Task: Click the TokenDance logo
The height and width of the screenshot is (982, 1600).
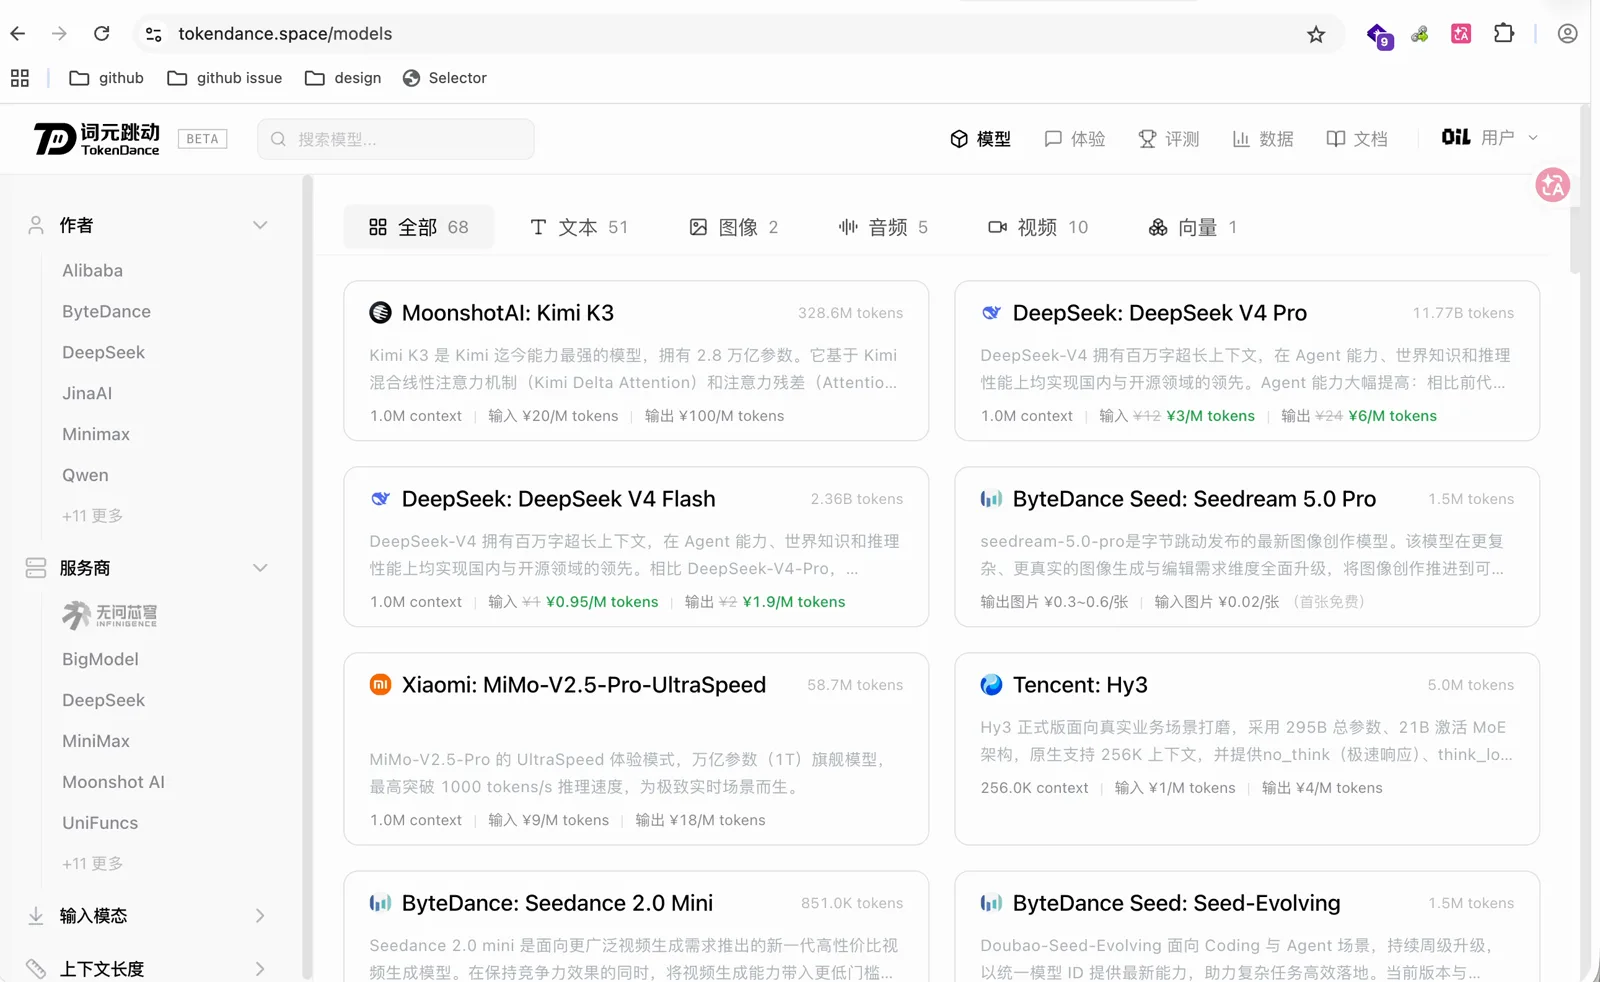Action: click(97, 139)
